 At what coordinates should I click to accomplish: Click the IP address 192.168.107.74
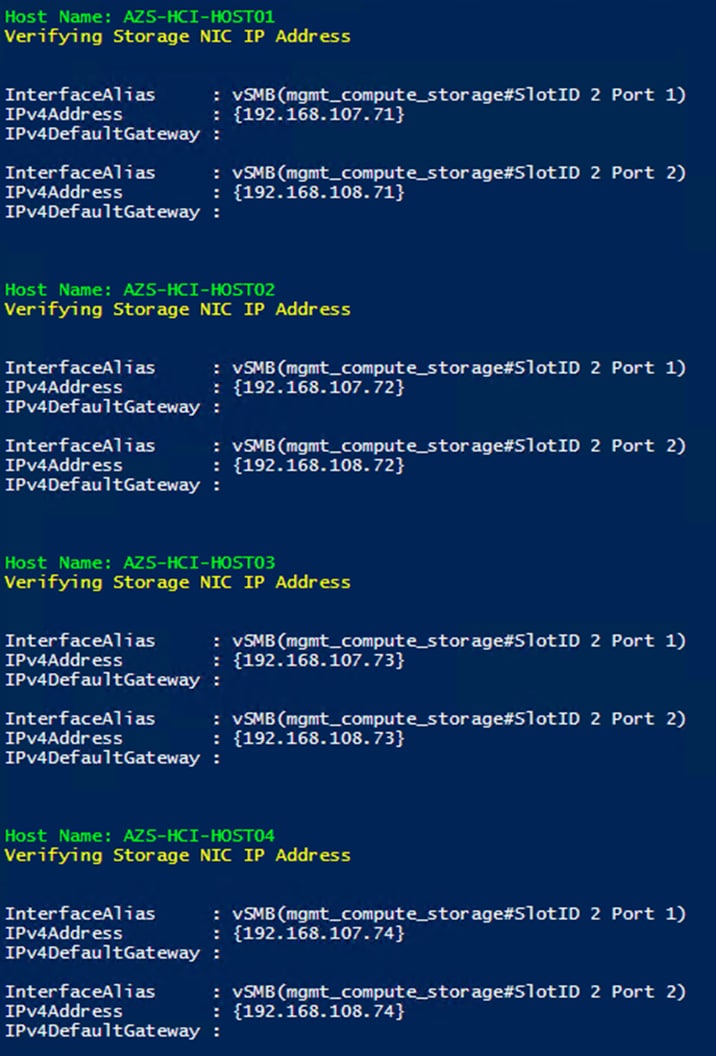tap(319, 933)
